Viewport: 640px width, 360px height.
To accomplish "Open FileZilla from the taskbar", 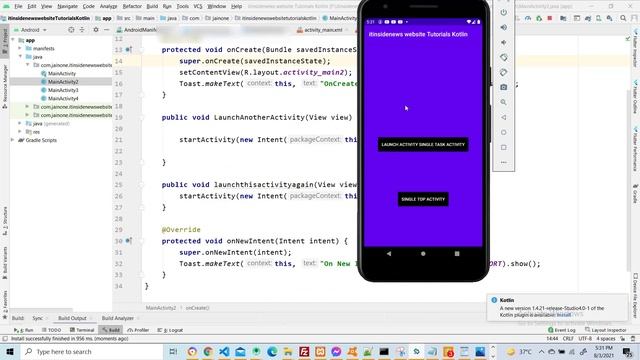I will coord(304,351).
